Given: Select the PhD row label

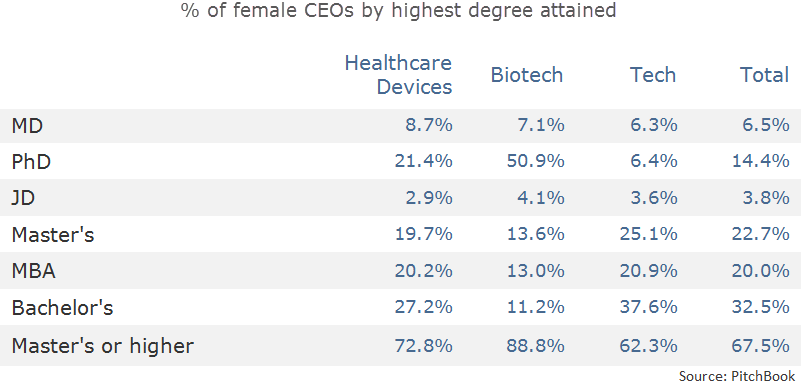Looking at the screenshot, I should 31,162.
